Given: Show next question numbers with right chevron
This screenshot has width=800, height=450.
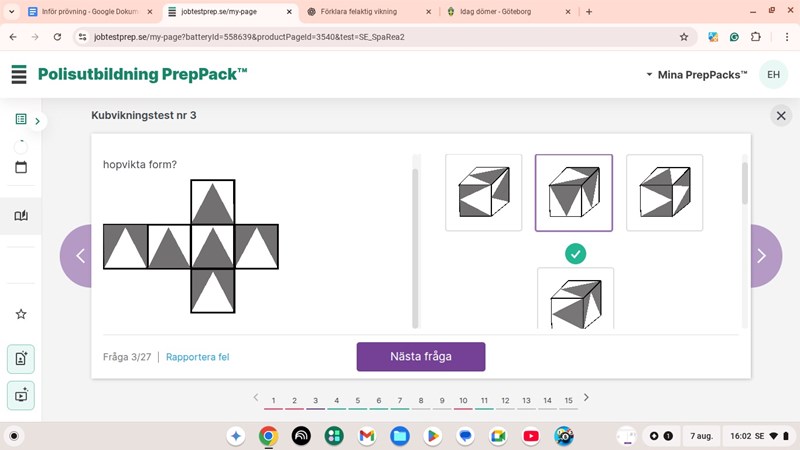Looking at the screenshot, I should [x=586, y=397].
